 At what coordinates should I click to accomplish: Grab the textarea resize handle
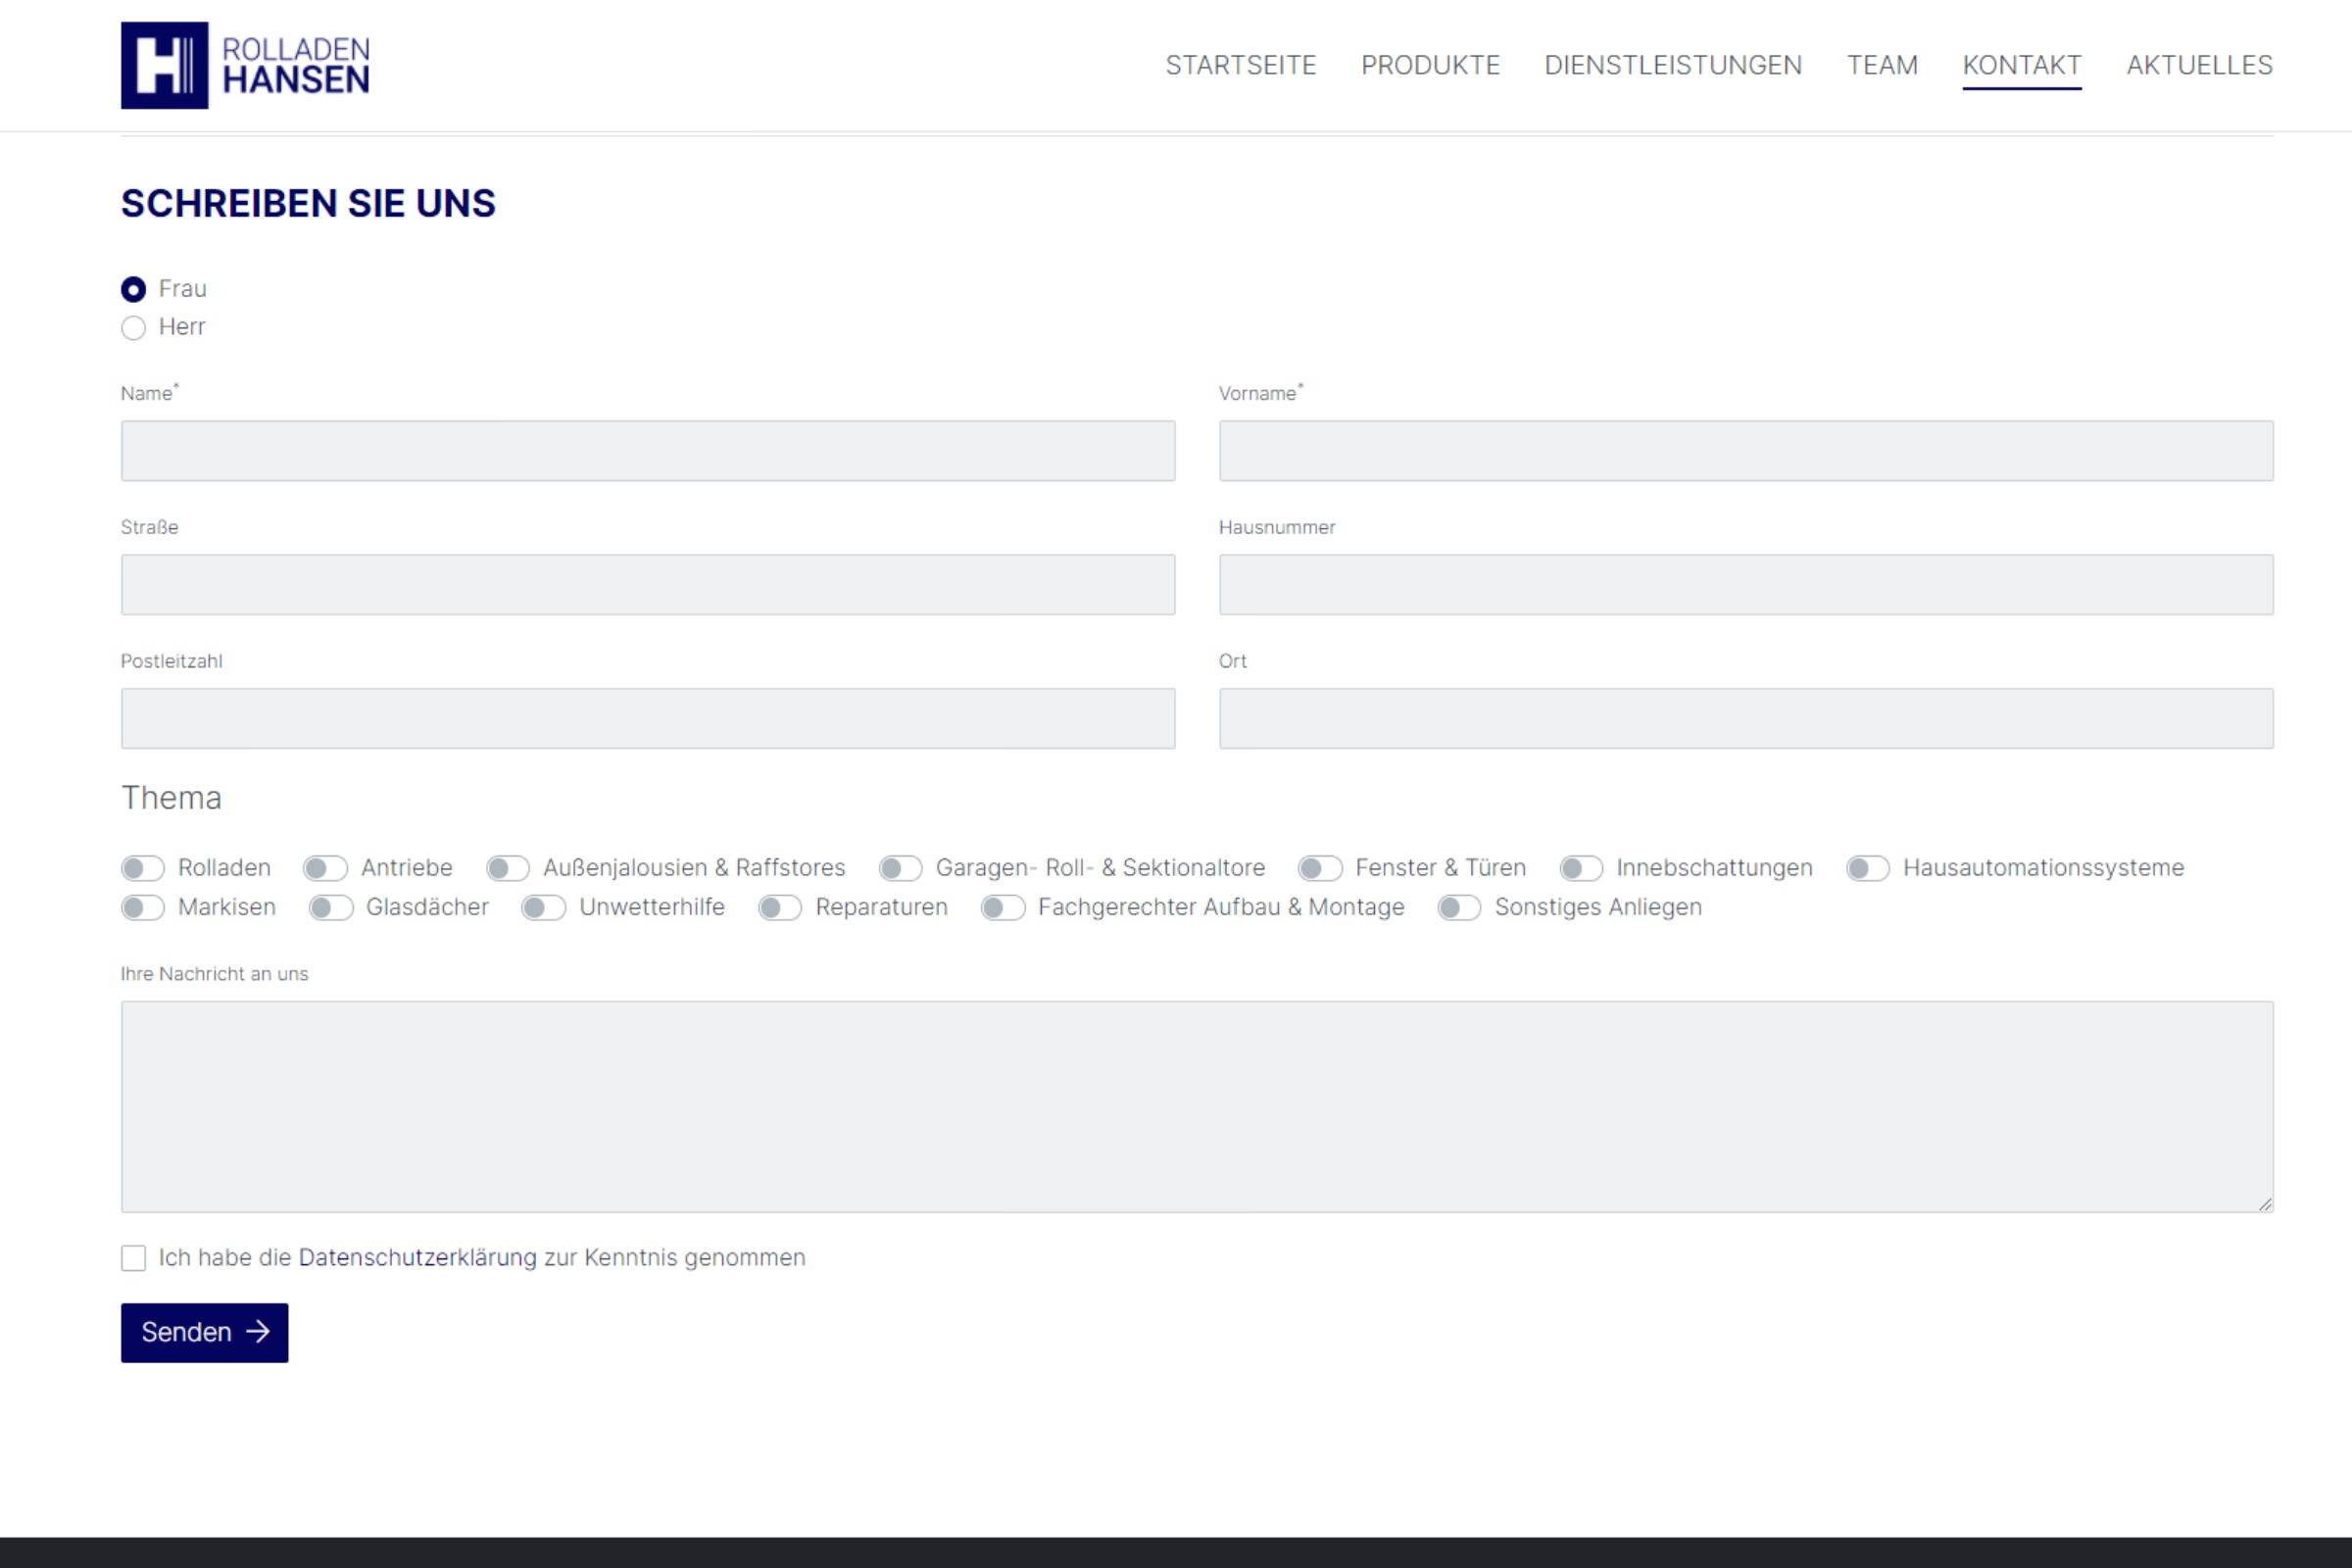tap(2265, 1204)
